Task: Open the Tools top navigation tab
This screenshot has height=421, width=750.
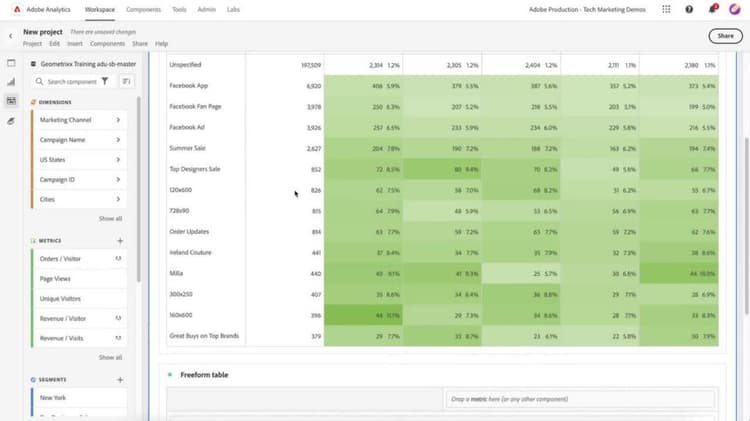Action: click(179, 10)
